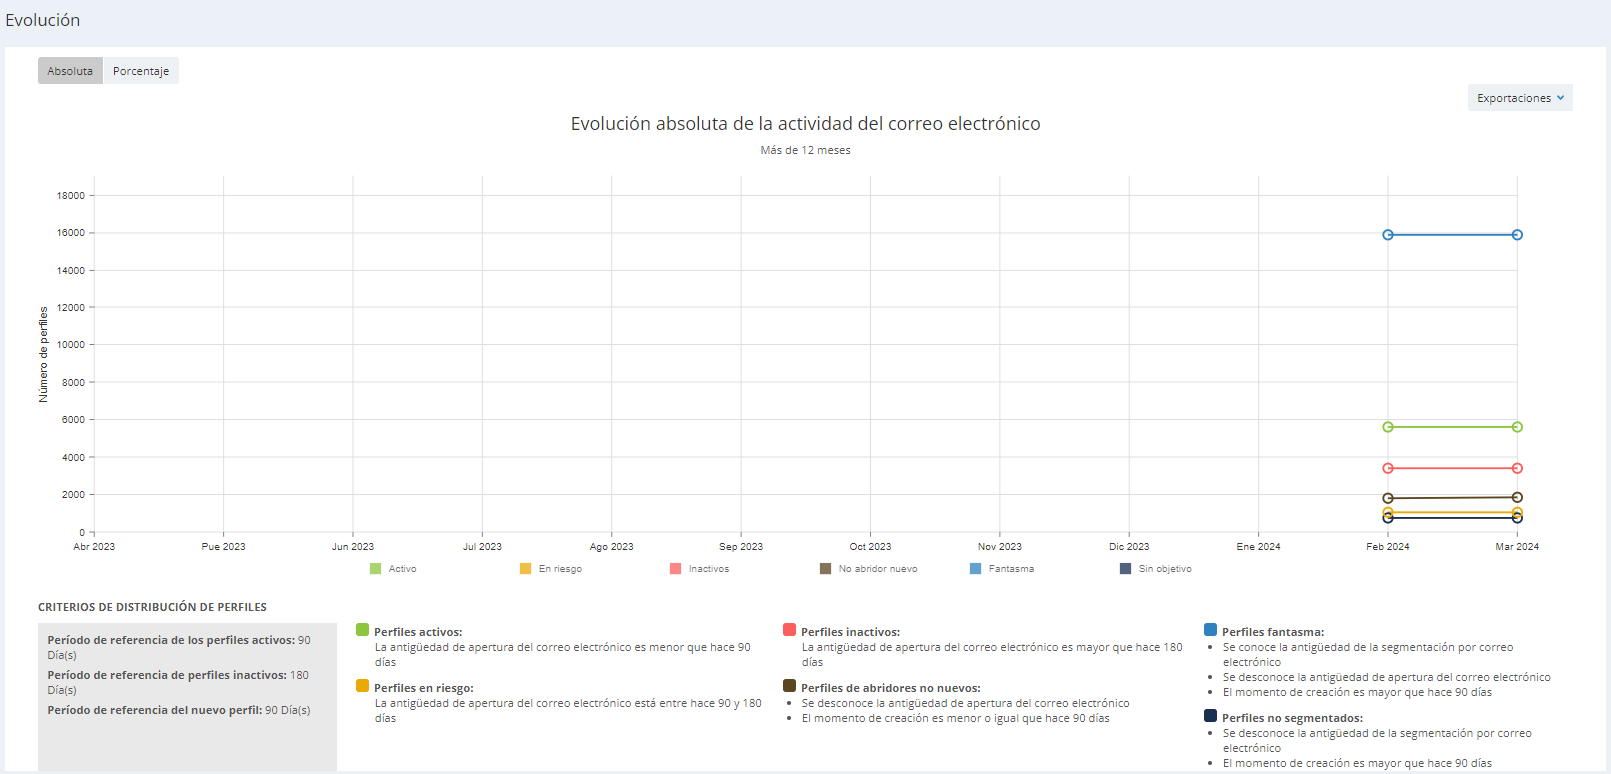The height and width of the screenshot is (774, 1611).
Task: Click 'Período de referencia de perfiles inactivos' text
Action: (x=167, y=675)
